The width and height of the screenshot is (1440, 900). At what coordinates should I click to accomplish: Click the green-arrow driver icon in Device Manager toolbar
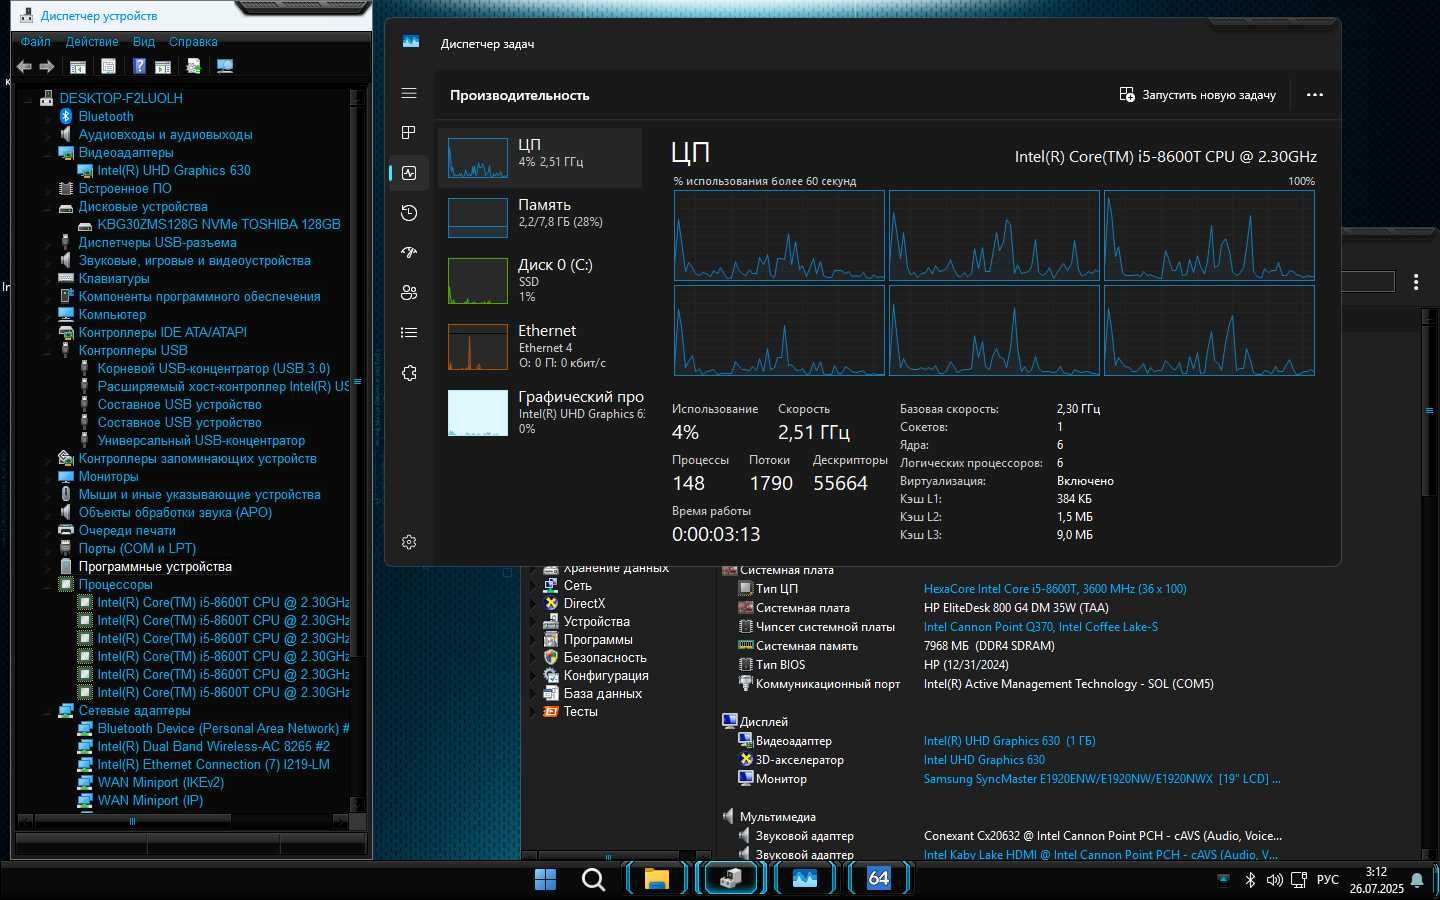193,67
